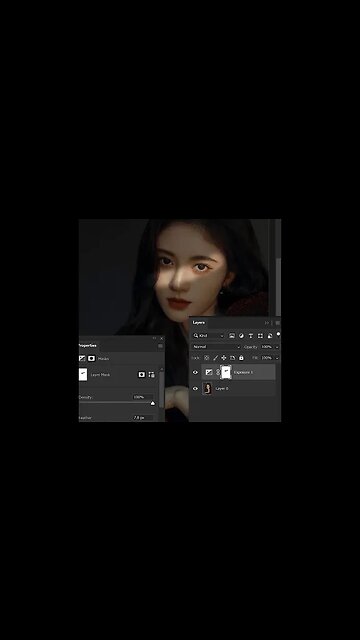Image resolution: width=360 pixels, height=640 pixels.
Task: Click Properties panel vertical scrollbar
Action: (162, 389)
